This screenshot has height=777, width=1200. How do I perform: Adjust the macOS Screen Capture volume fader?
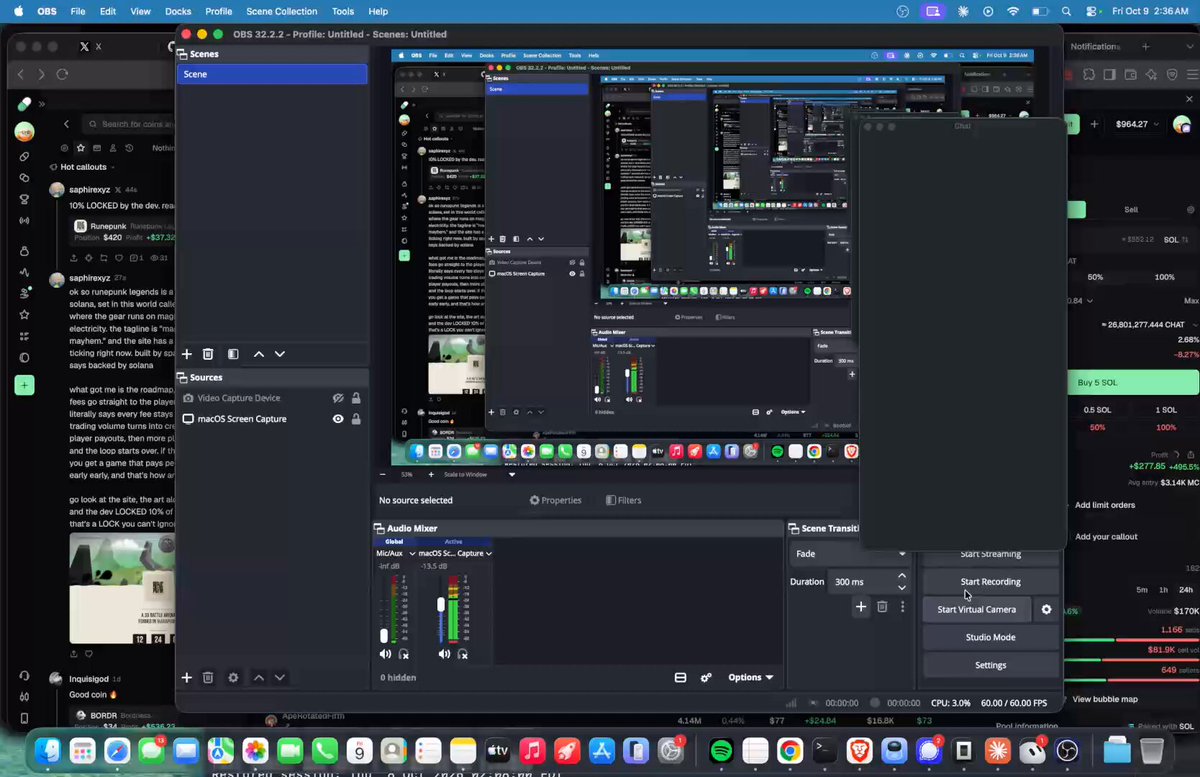coord(442,606)
